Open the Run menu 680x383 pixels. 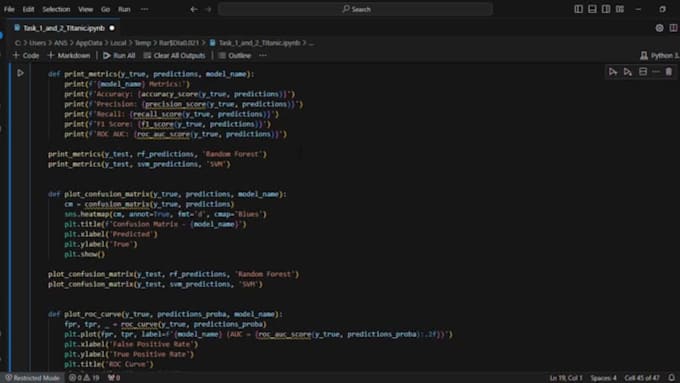click(124, 9)
